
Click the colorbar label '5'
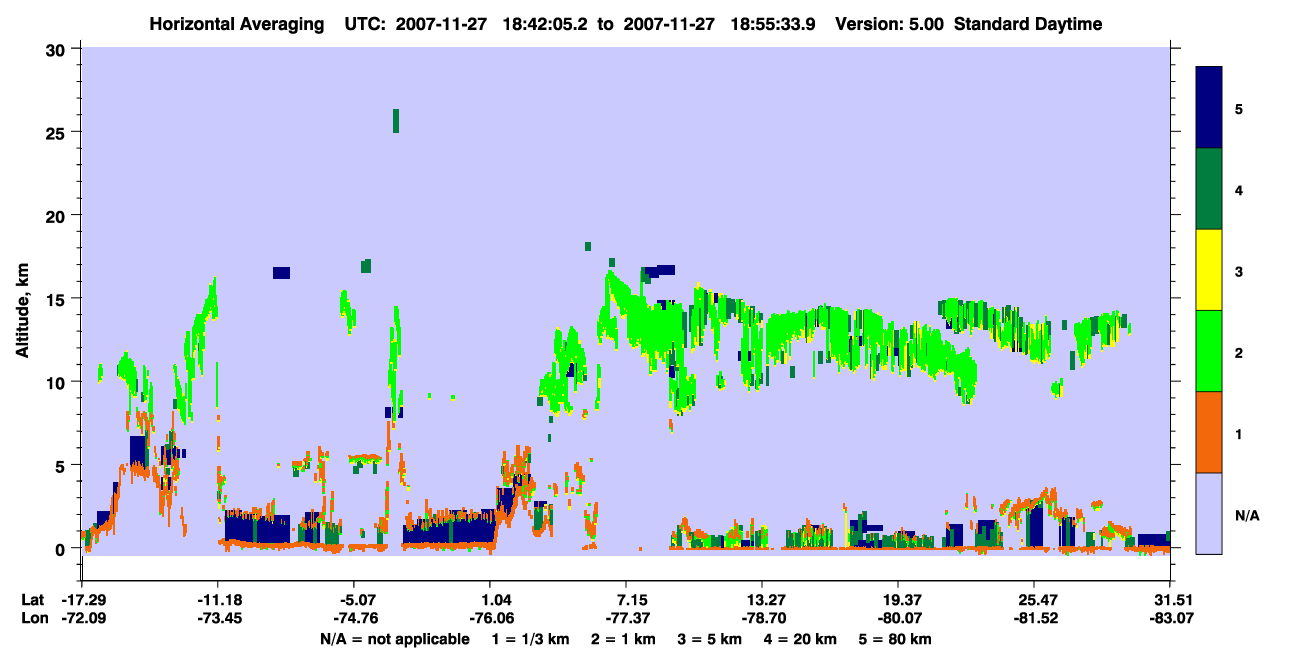click(1239, 108)
